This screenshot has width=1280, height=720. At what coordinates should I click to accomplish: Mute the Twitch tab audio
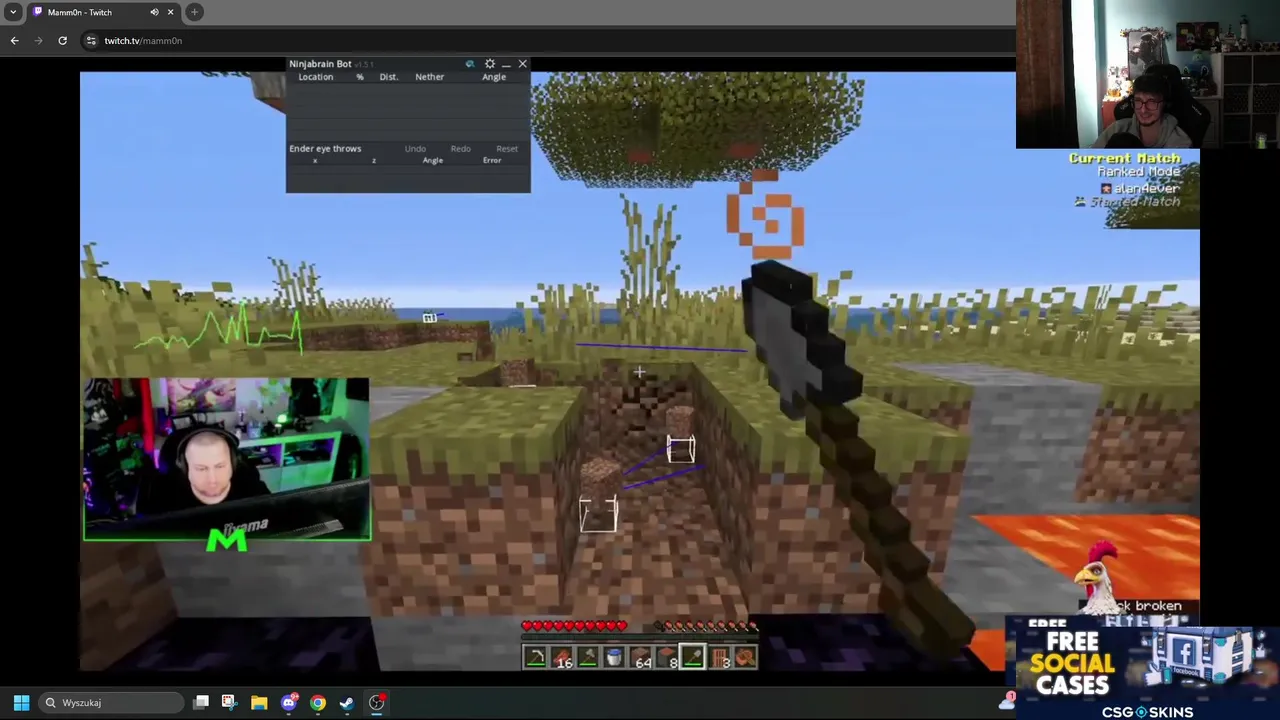point(154,12)
